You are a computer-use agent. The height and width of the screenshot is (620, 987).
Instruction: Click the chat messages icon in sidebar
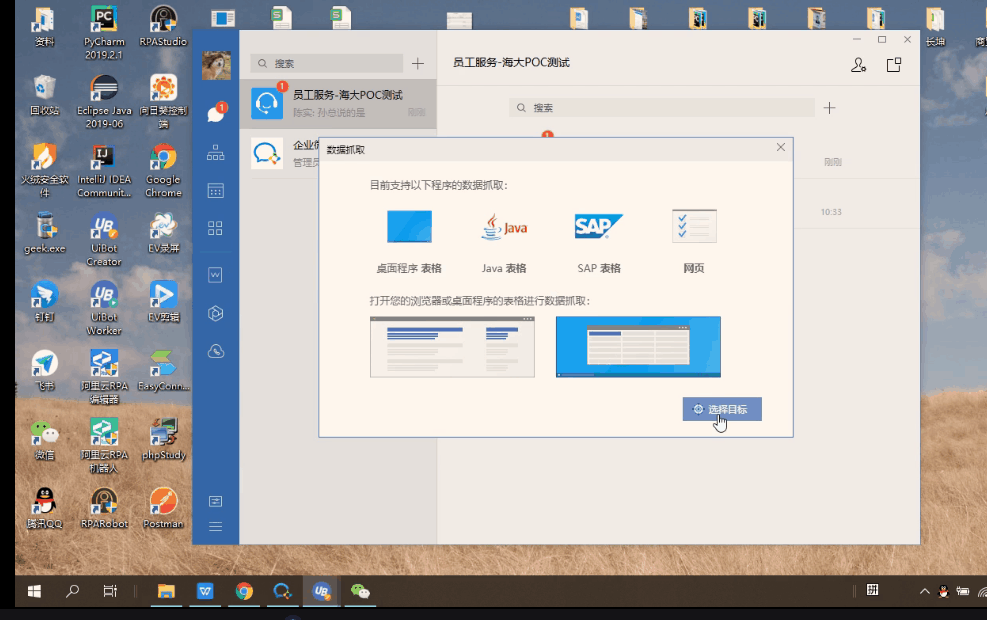click(215, 114)
